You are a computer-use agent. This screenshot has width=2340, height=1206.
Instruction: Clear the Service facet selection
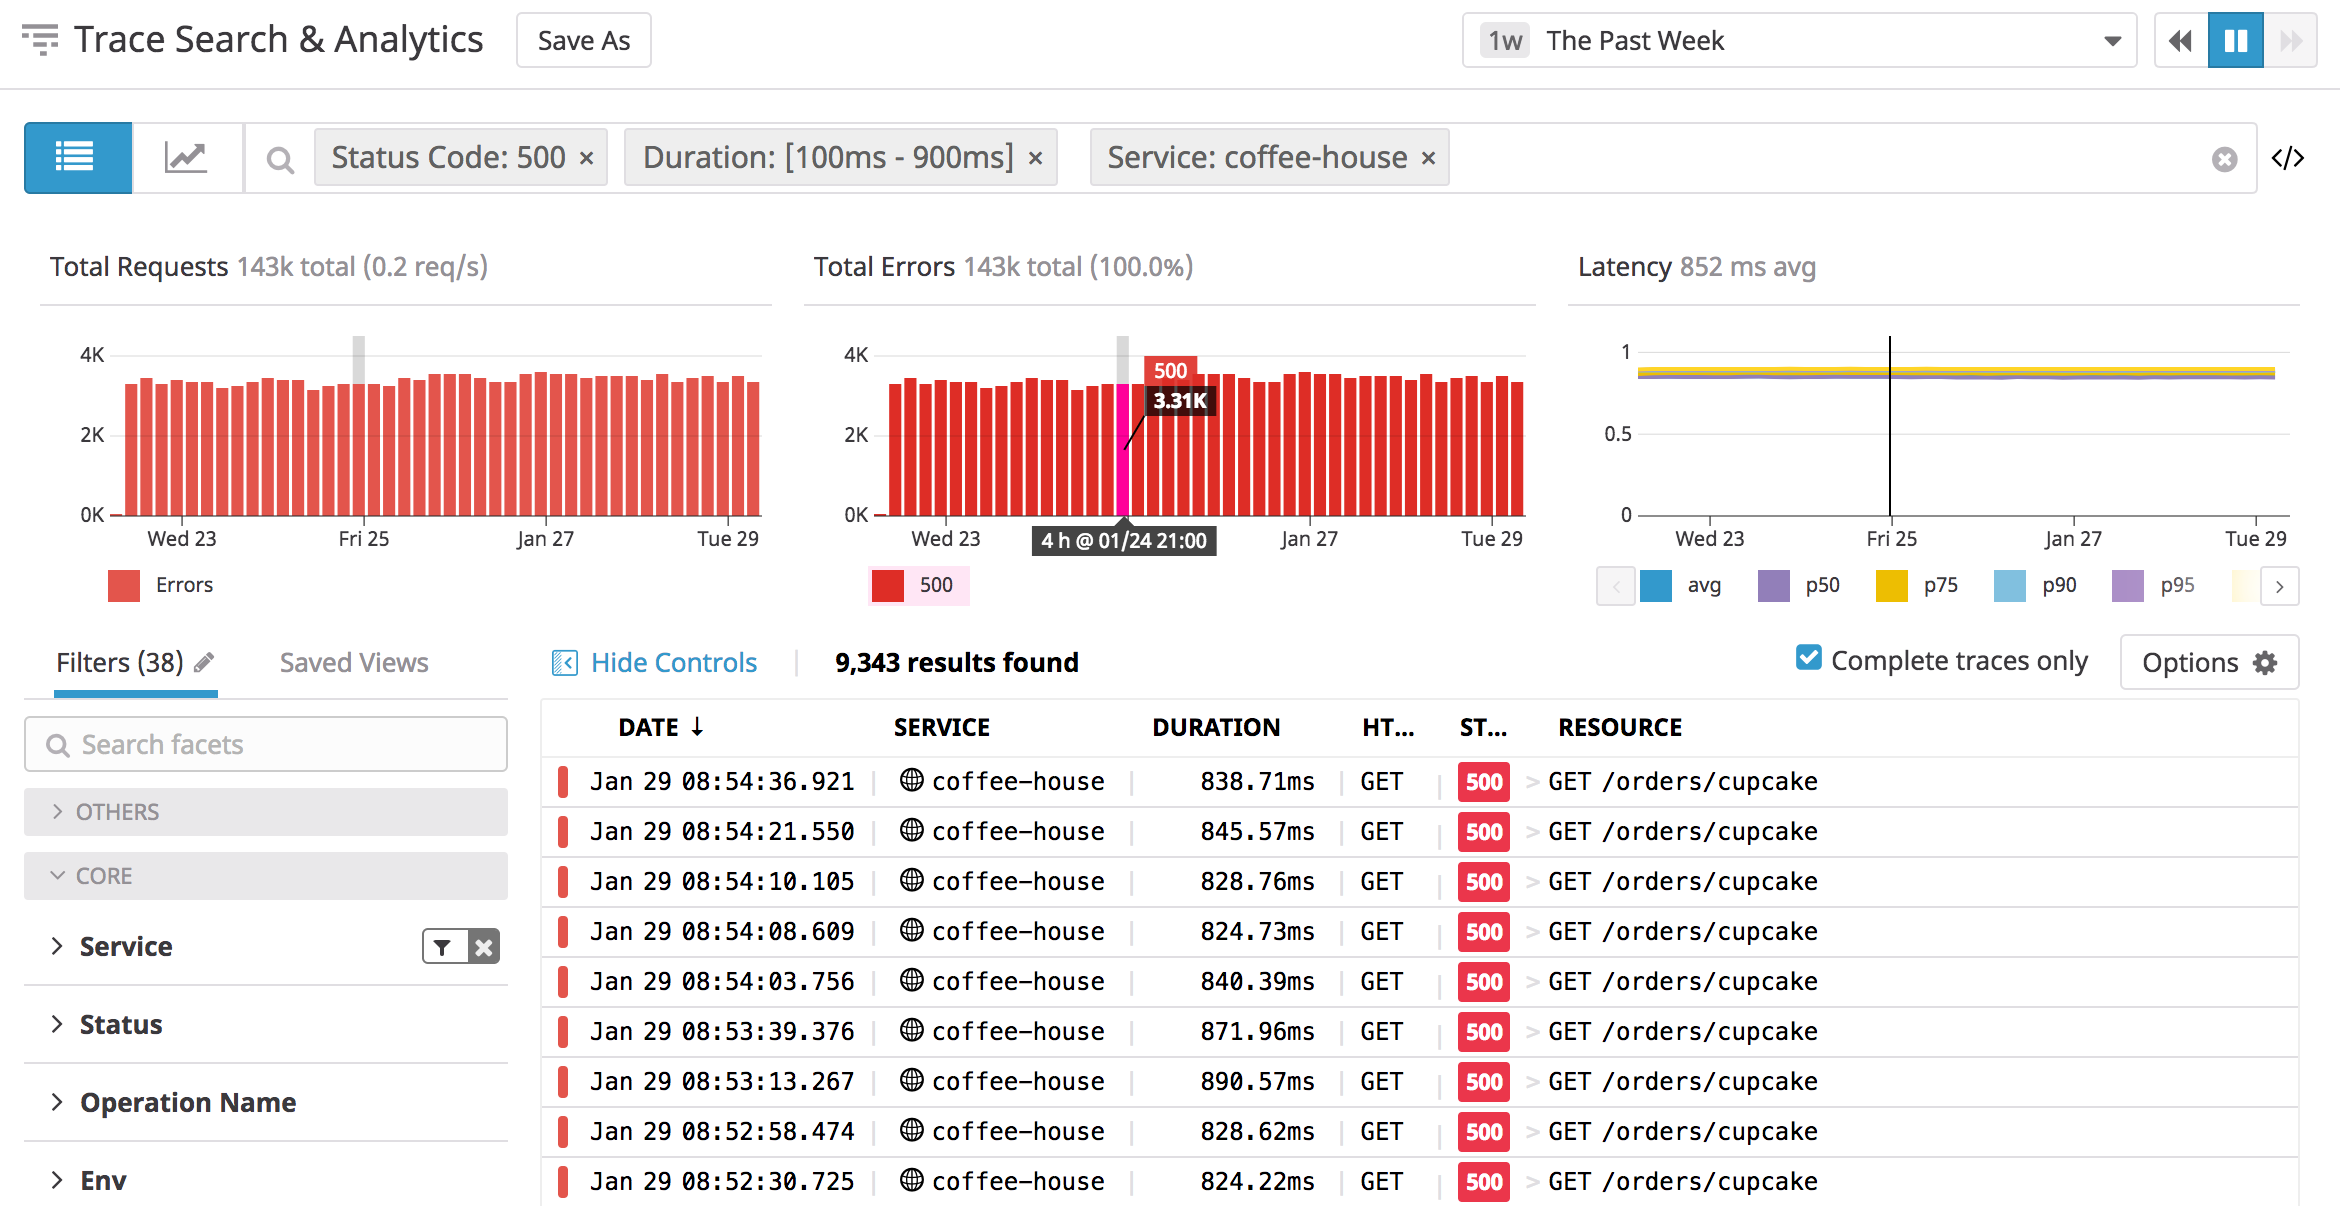click(x=483, y=946)
